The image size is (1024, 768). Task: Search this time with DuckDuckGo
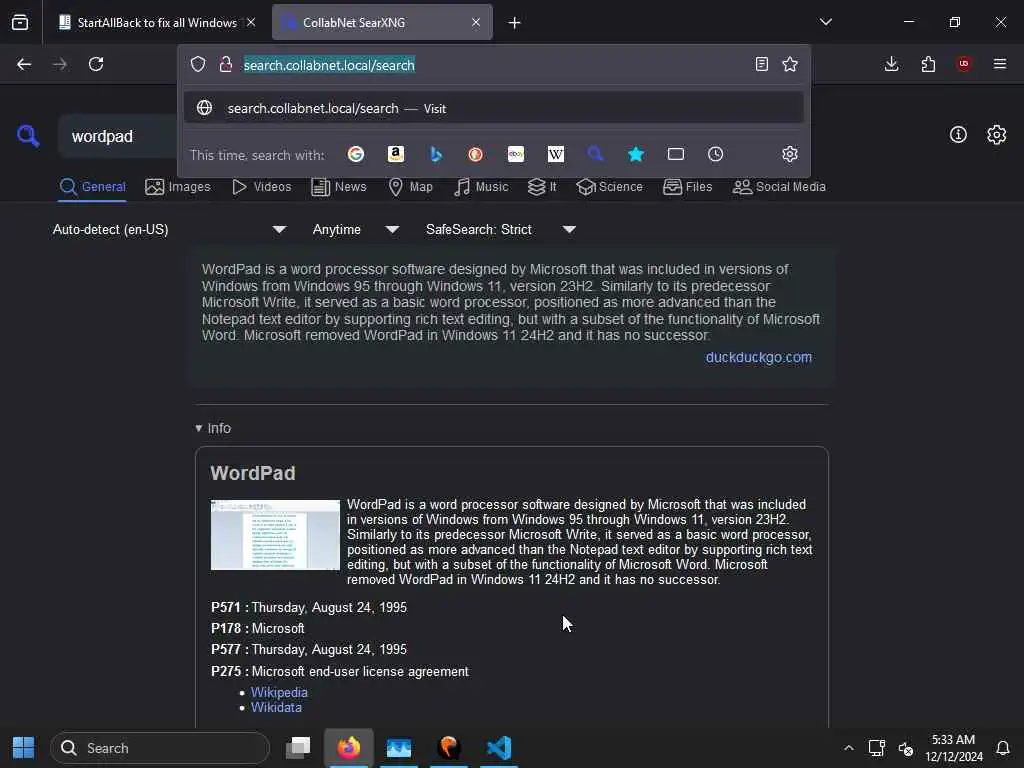475,154
